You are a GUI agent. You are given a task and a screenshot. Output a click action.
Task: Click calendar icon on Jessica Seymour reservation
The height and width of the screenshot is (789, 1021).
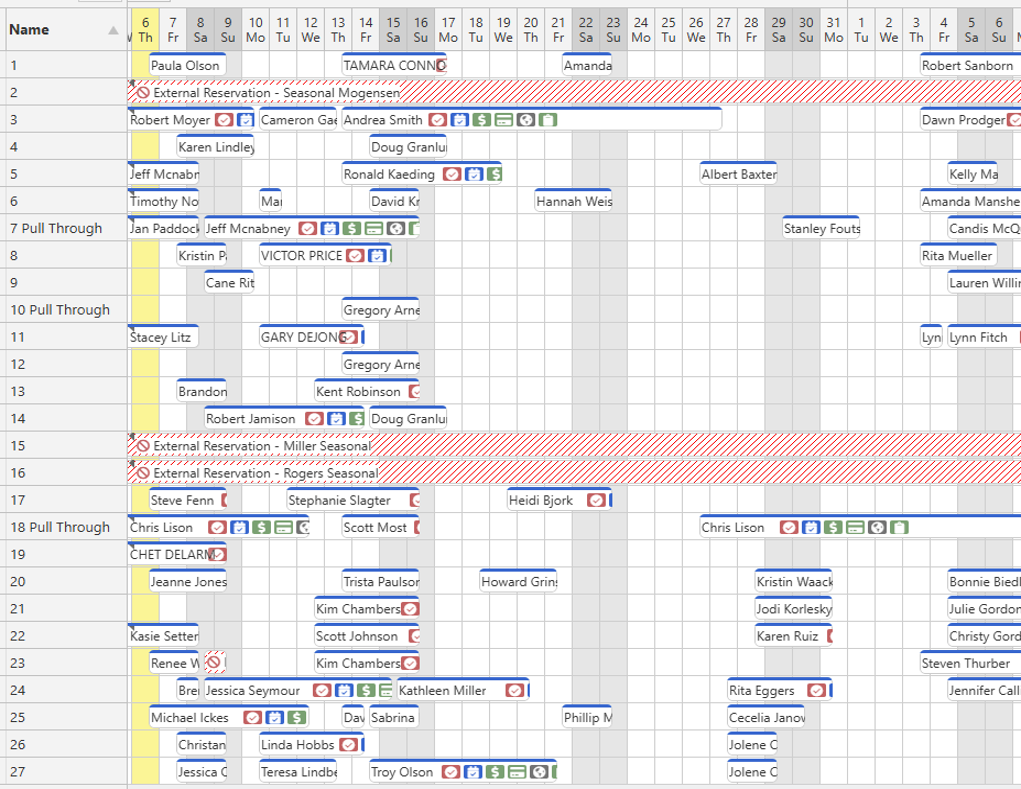344,690
